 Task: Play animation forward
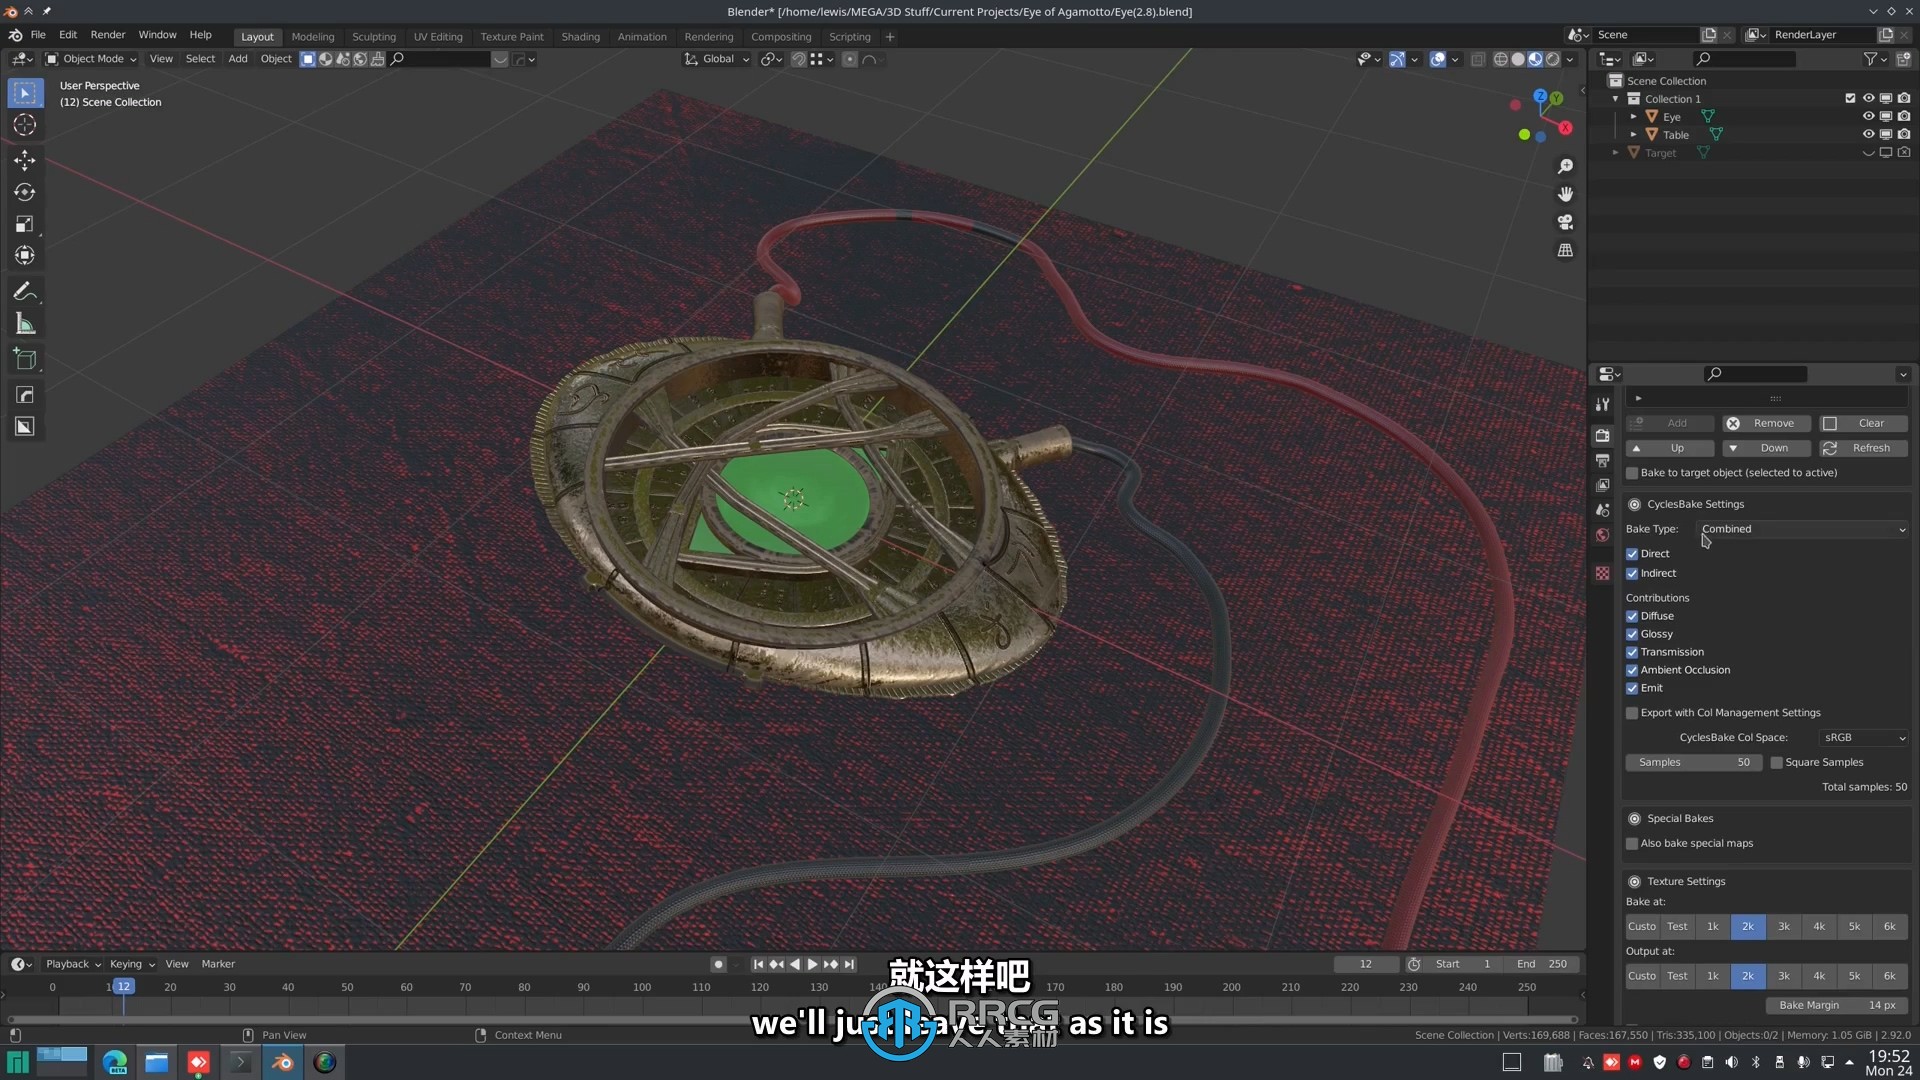click(x=812, y=964)
